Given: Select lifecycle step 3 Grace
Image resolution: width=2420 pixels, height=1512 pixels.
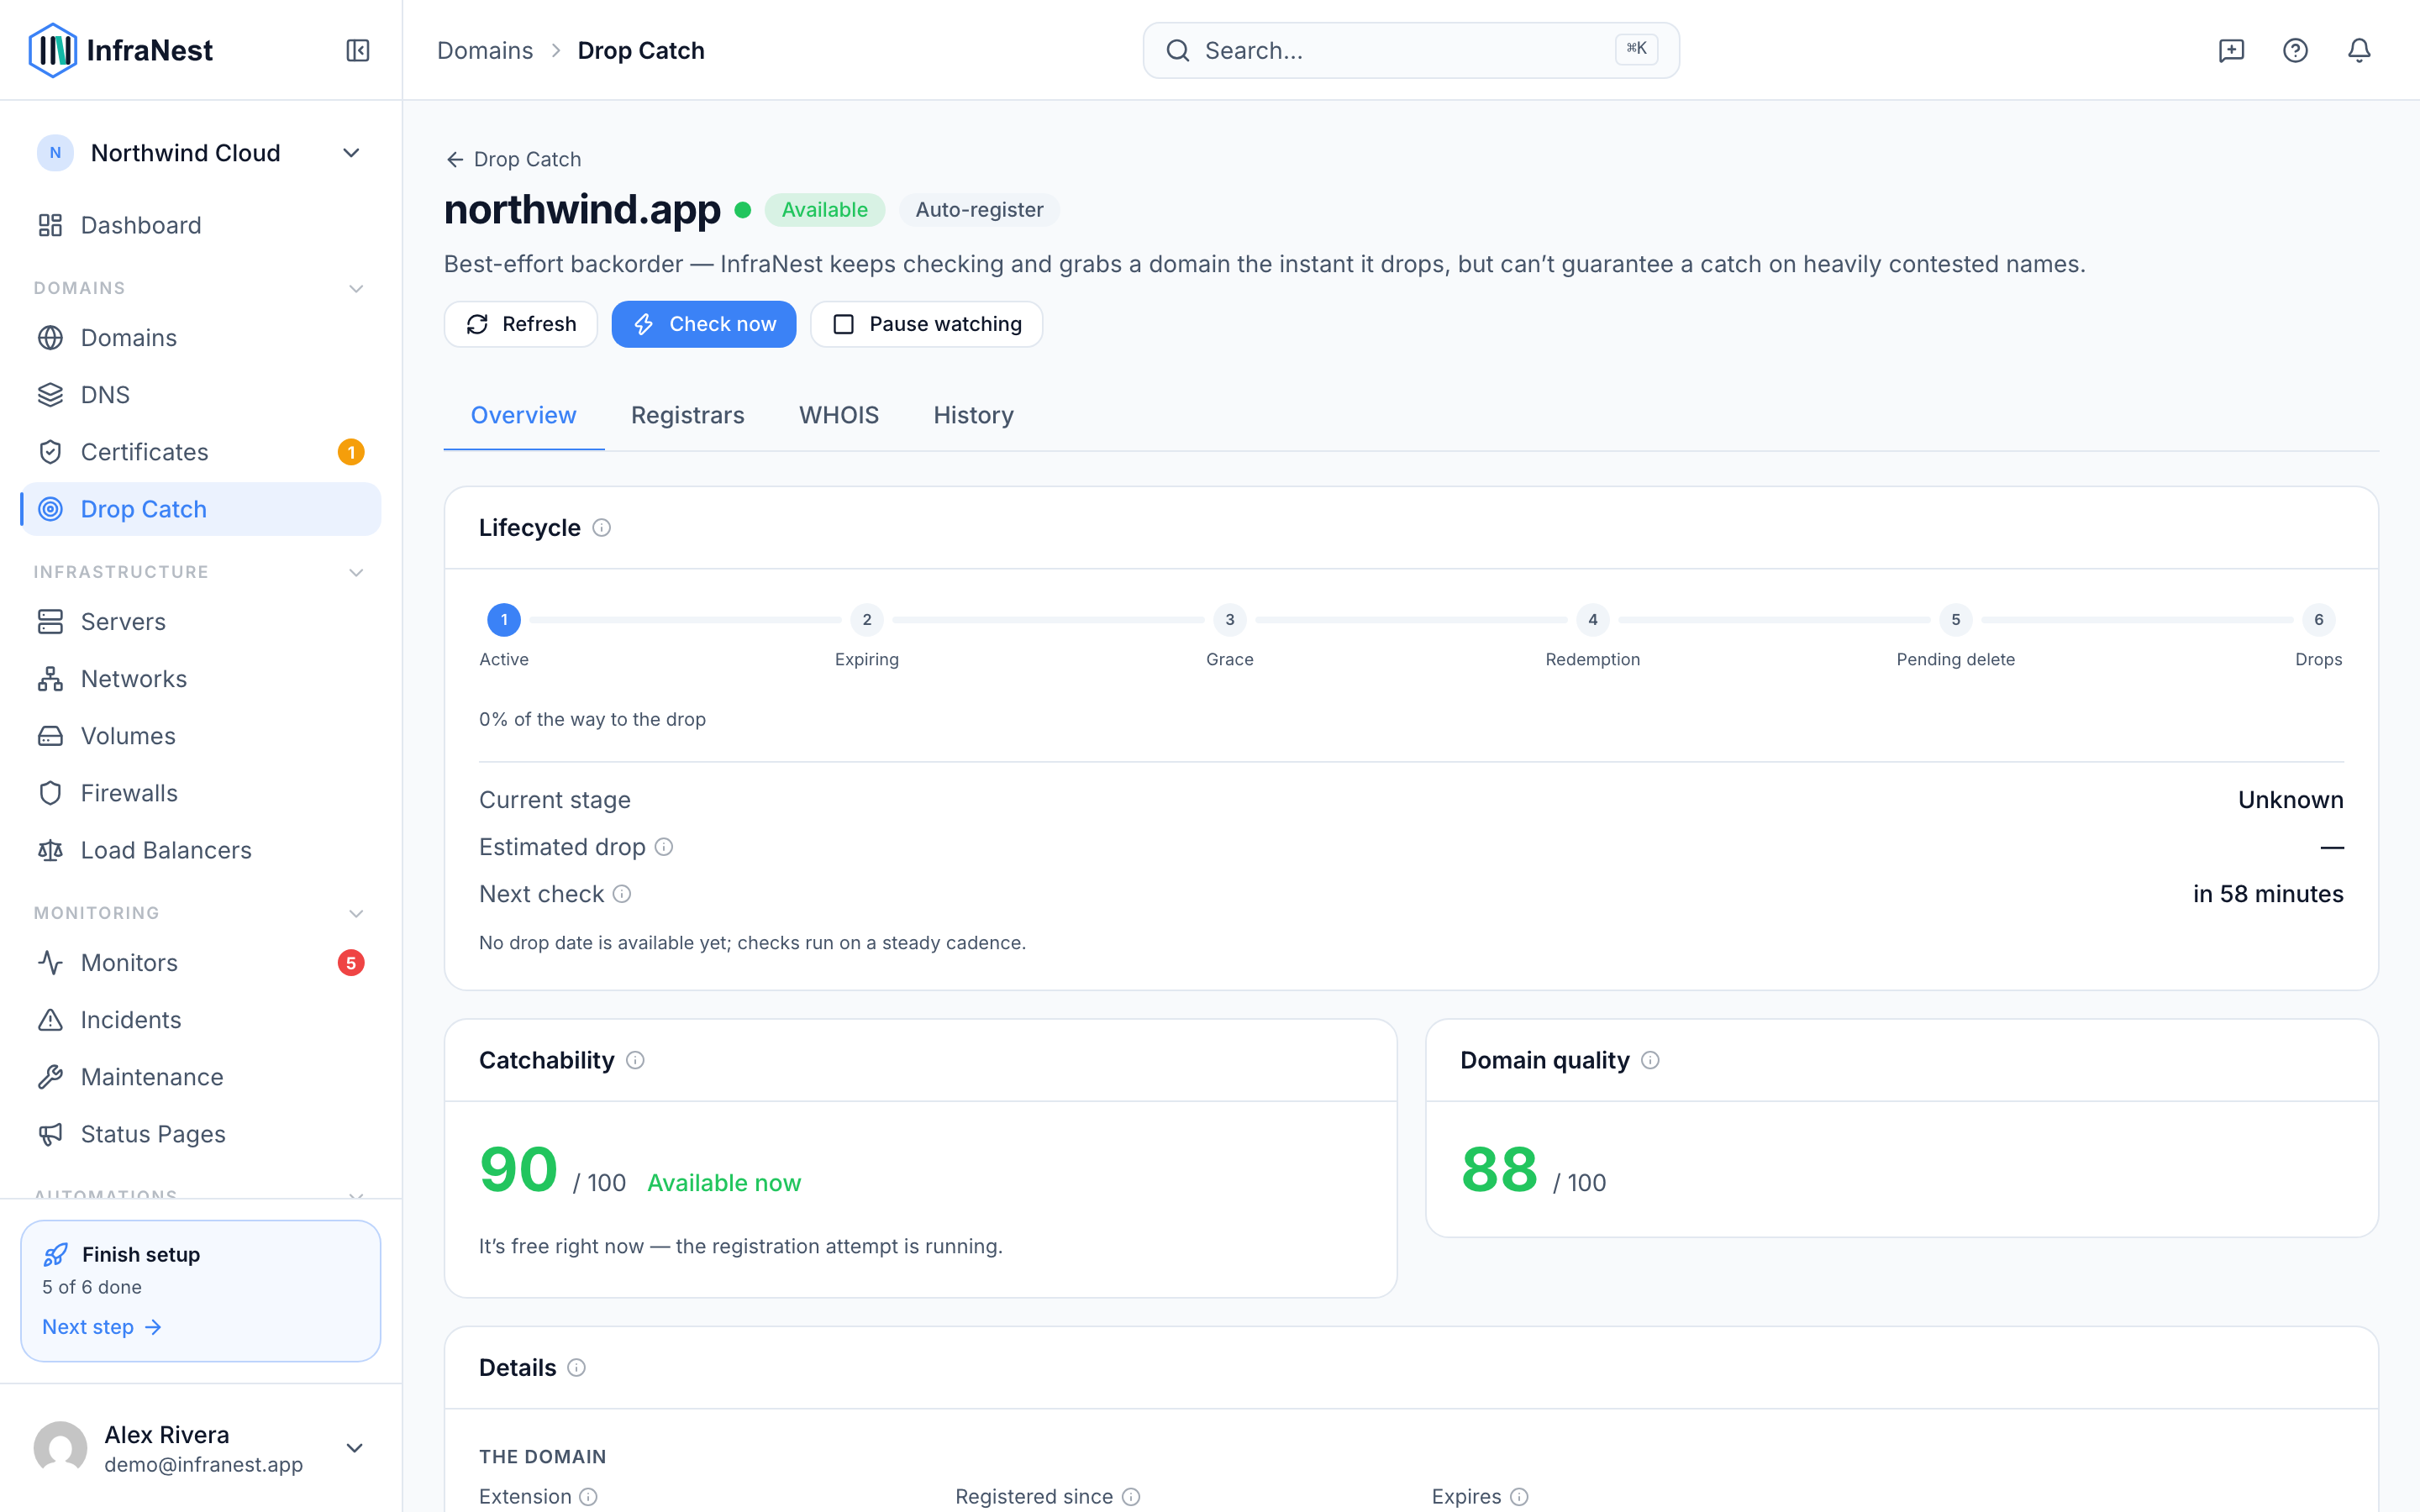Looking at the screenshot, I should (1230, 620).
